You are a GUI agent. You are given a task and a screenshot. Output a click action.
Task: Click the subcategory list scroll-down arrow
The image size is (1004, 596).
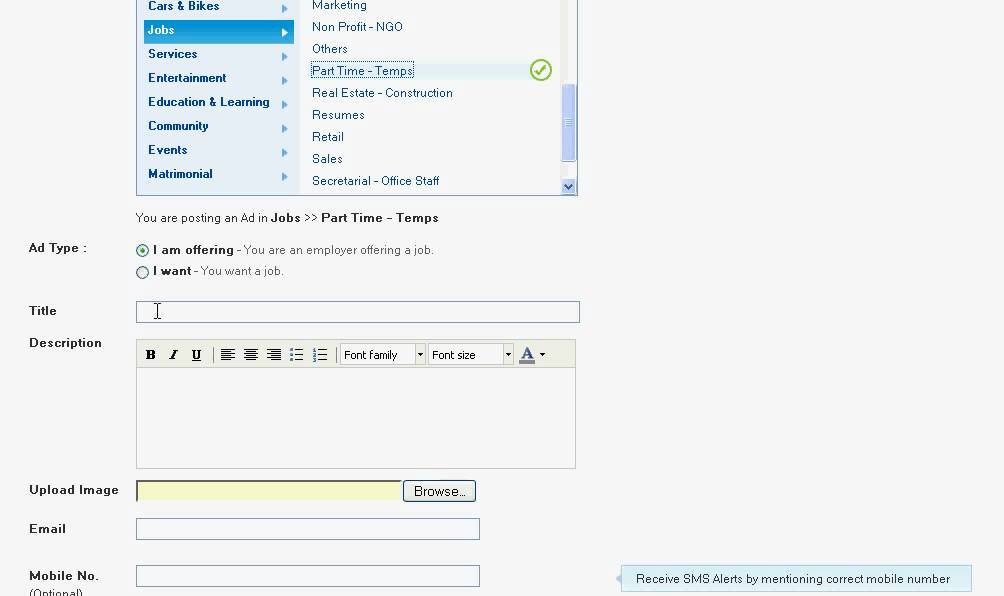point(569,187)
